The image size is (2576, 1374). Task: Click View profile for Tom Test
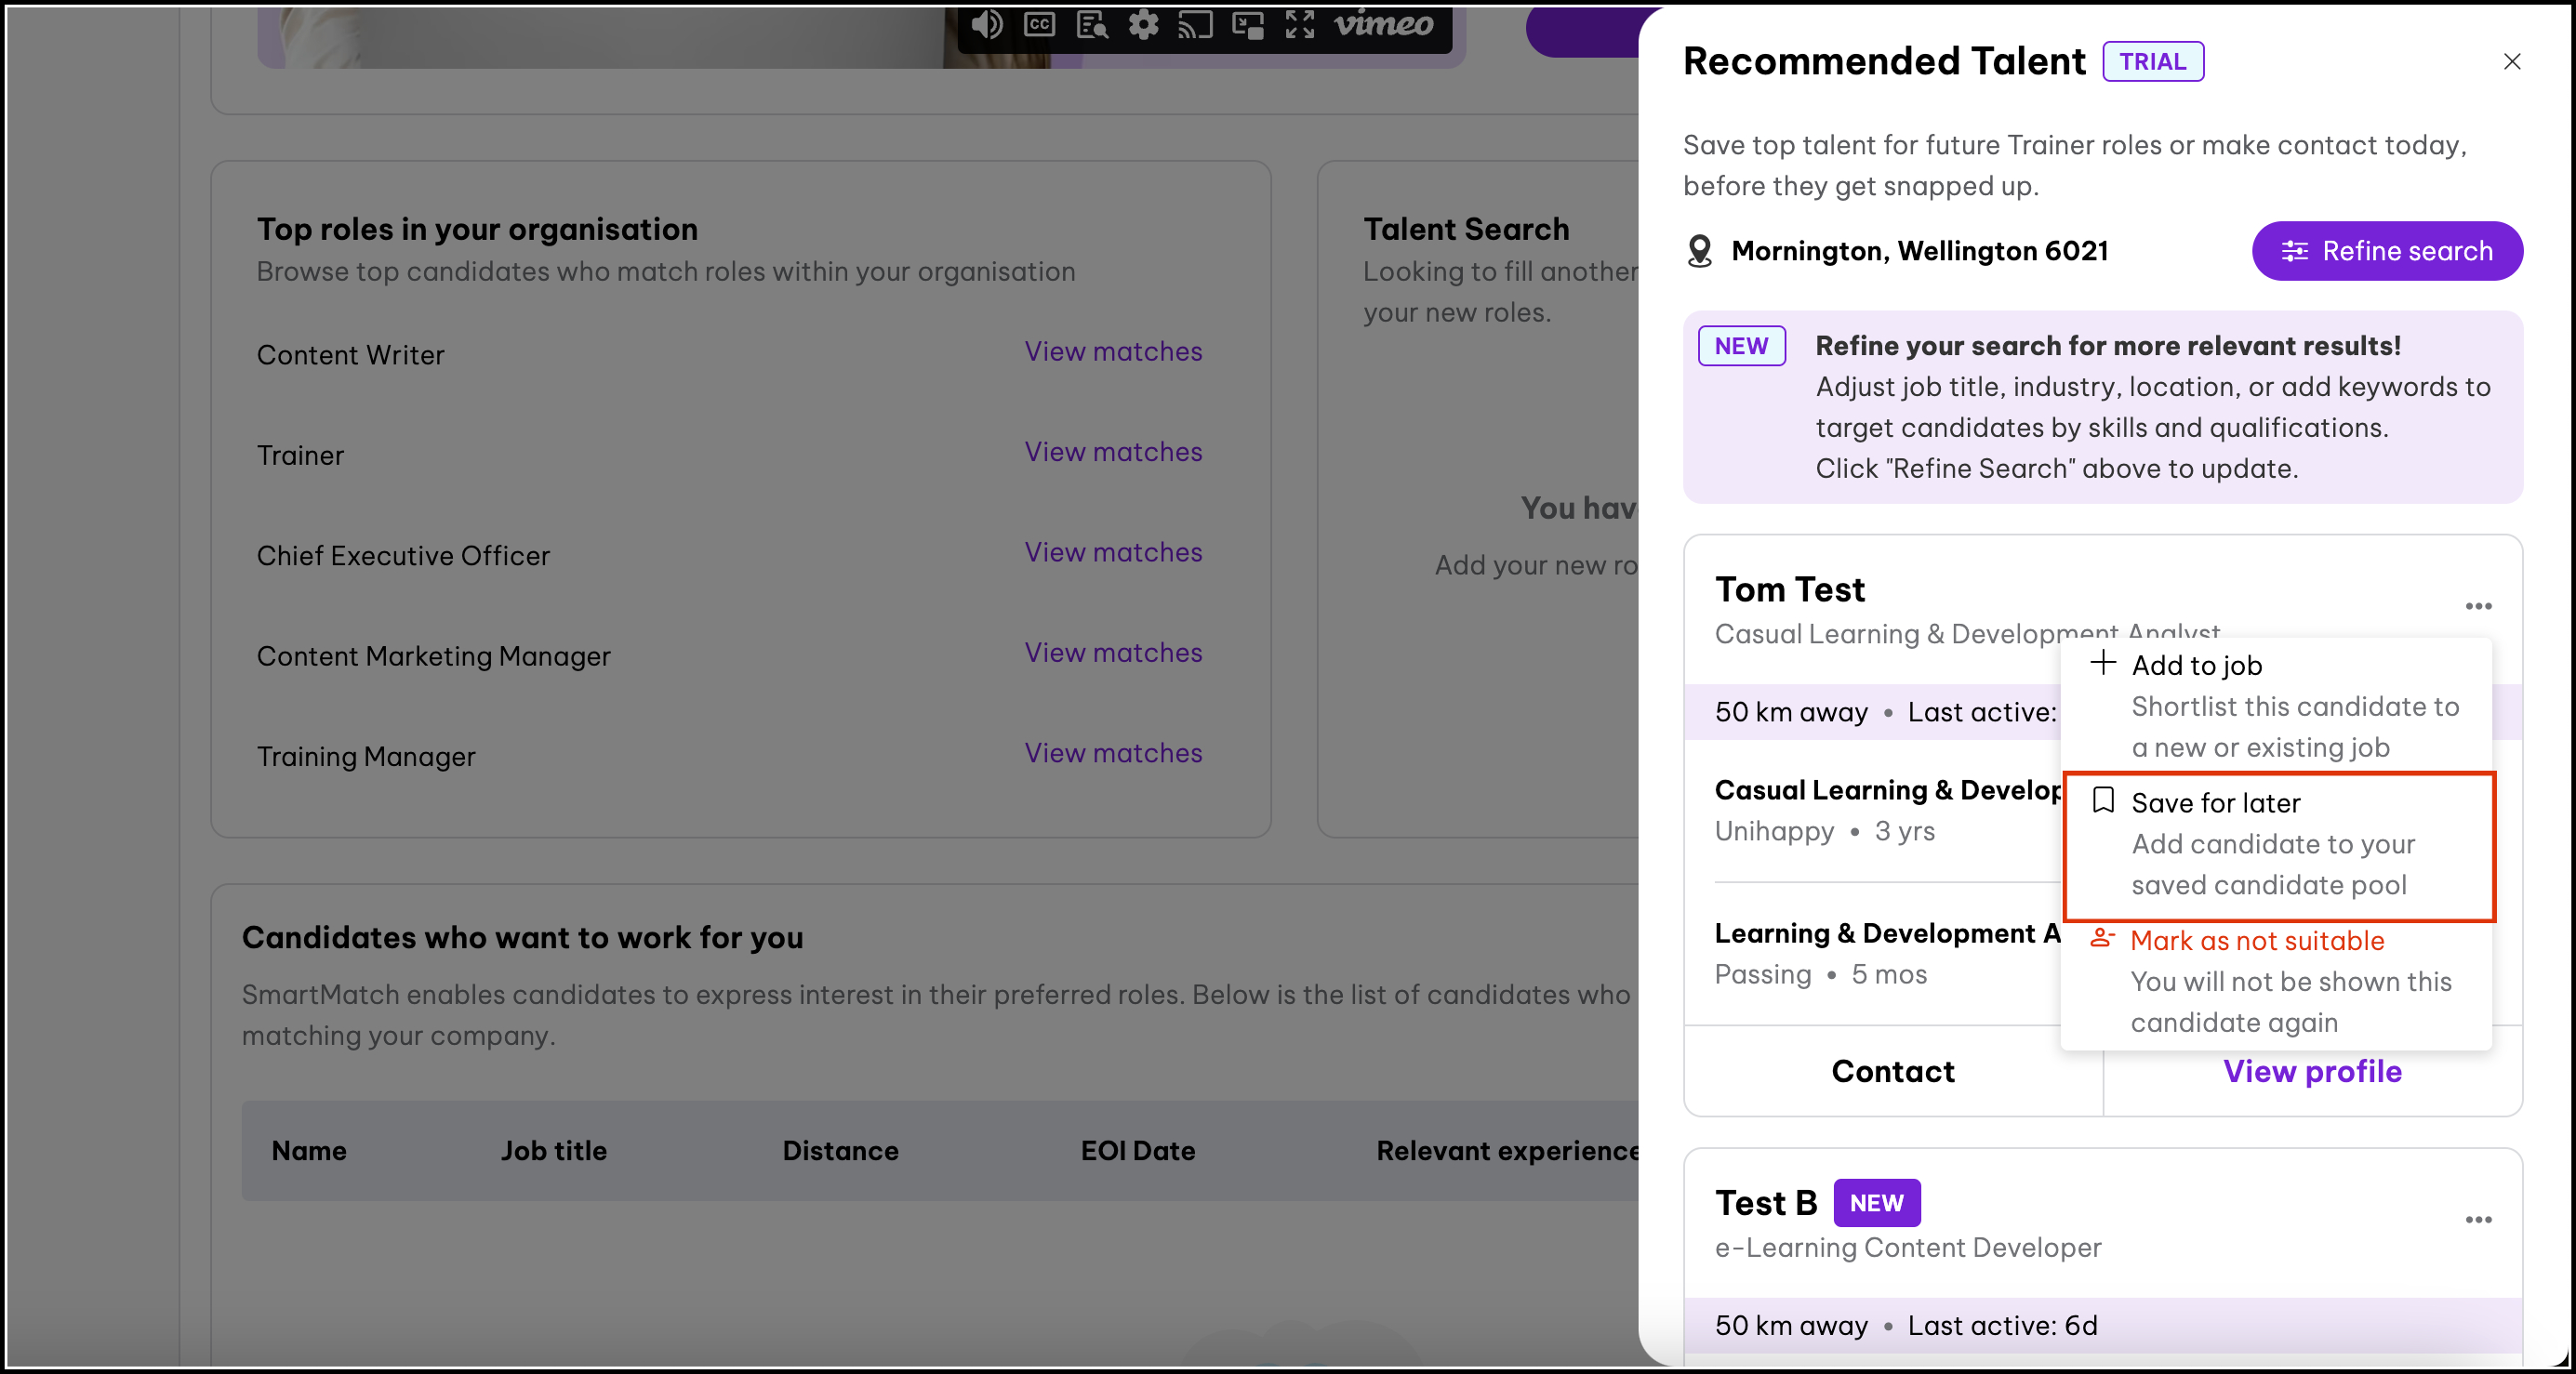(x=2311, y=1071)
